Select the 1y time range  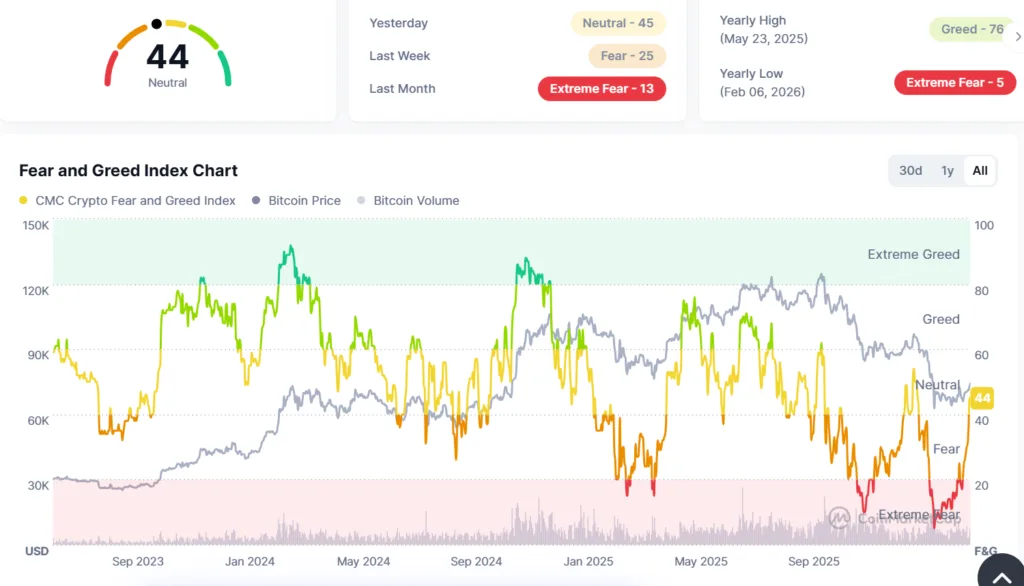point(947,170)
